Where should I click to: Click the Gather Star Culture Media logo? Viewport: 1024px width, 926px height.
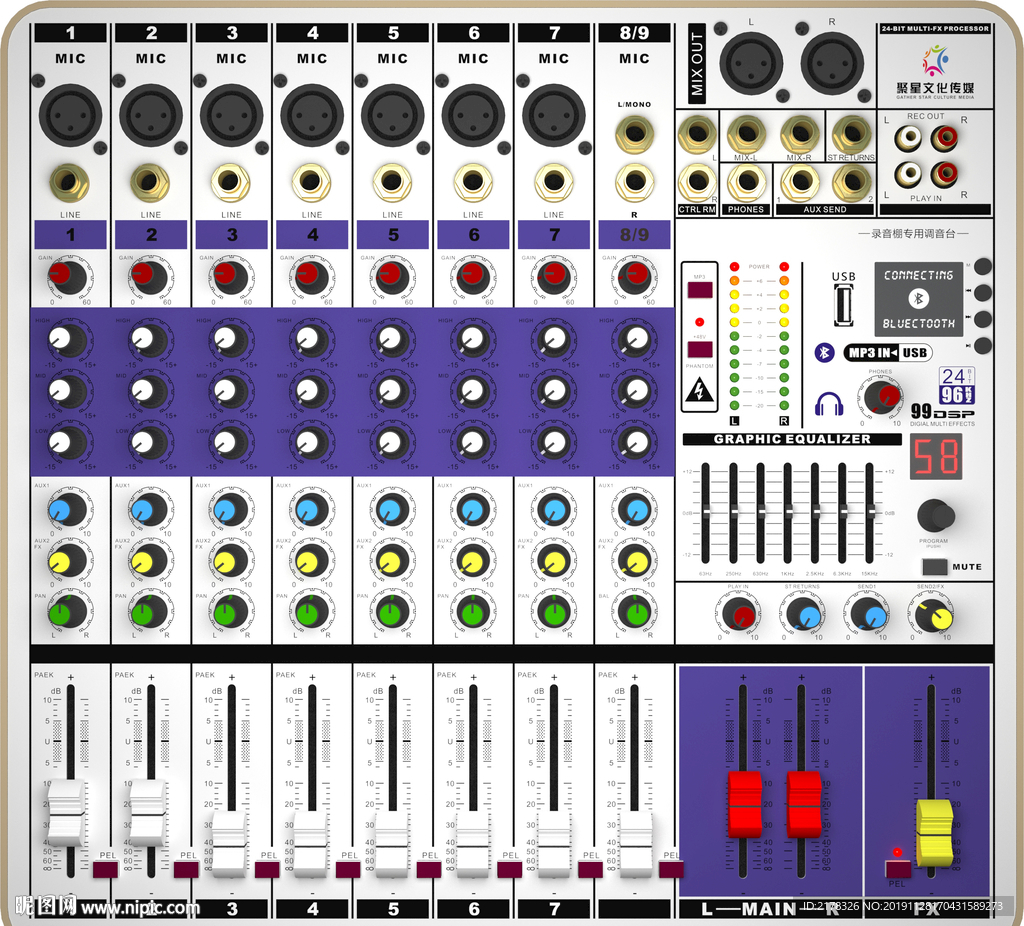point(935,70)
